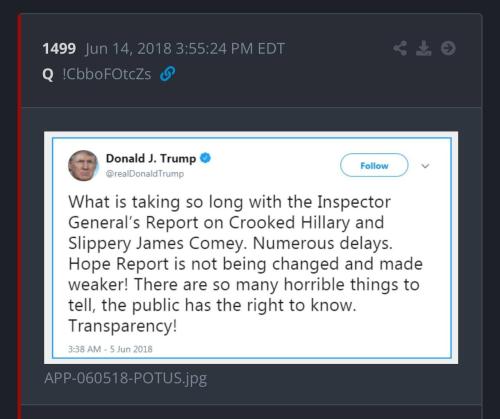Click Donald Trump's profile avatar
This screenshot has height=419, width=500.
pyautogui.click(x=83, y=165)
